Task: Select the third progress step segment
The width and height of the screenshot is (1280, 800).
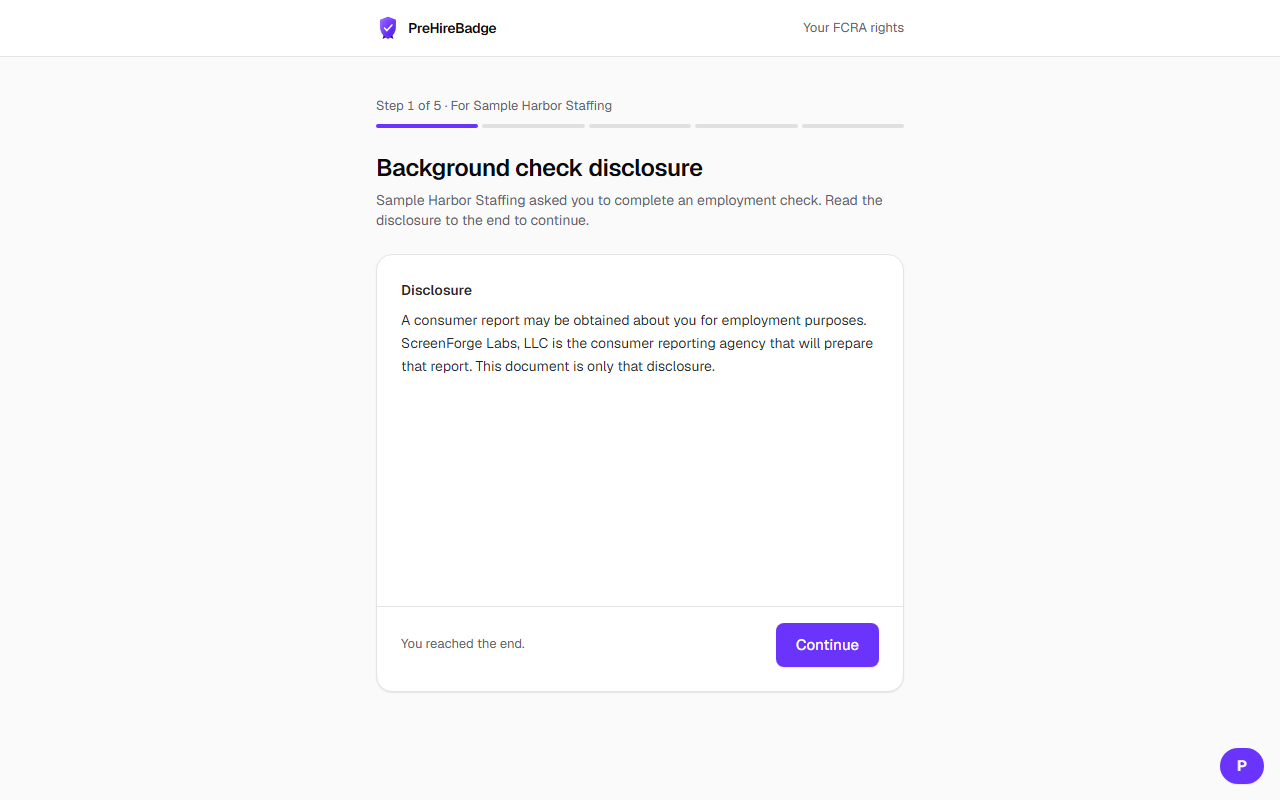Action: (640, 126)
